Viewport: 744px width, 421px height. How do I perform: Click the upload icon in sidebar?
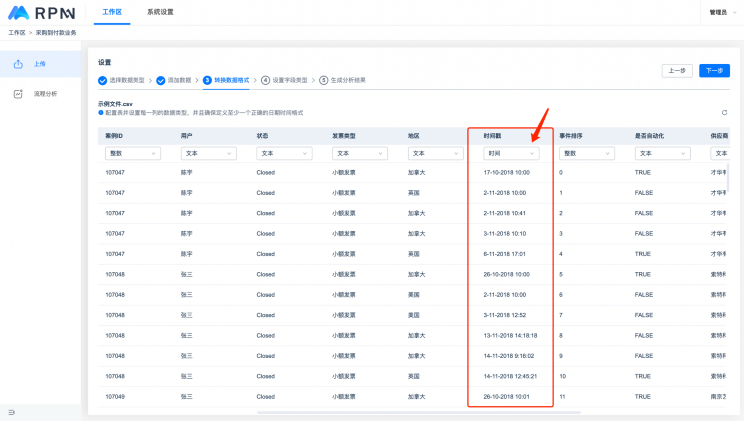click(18, 64)
